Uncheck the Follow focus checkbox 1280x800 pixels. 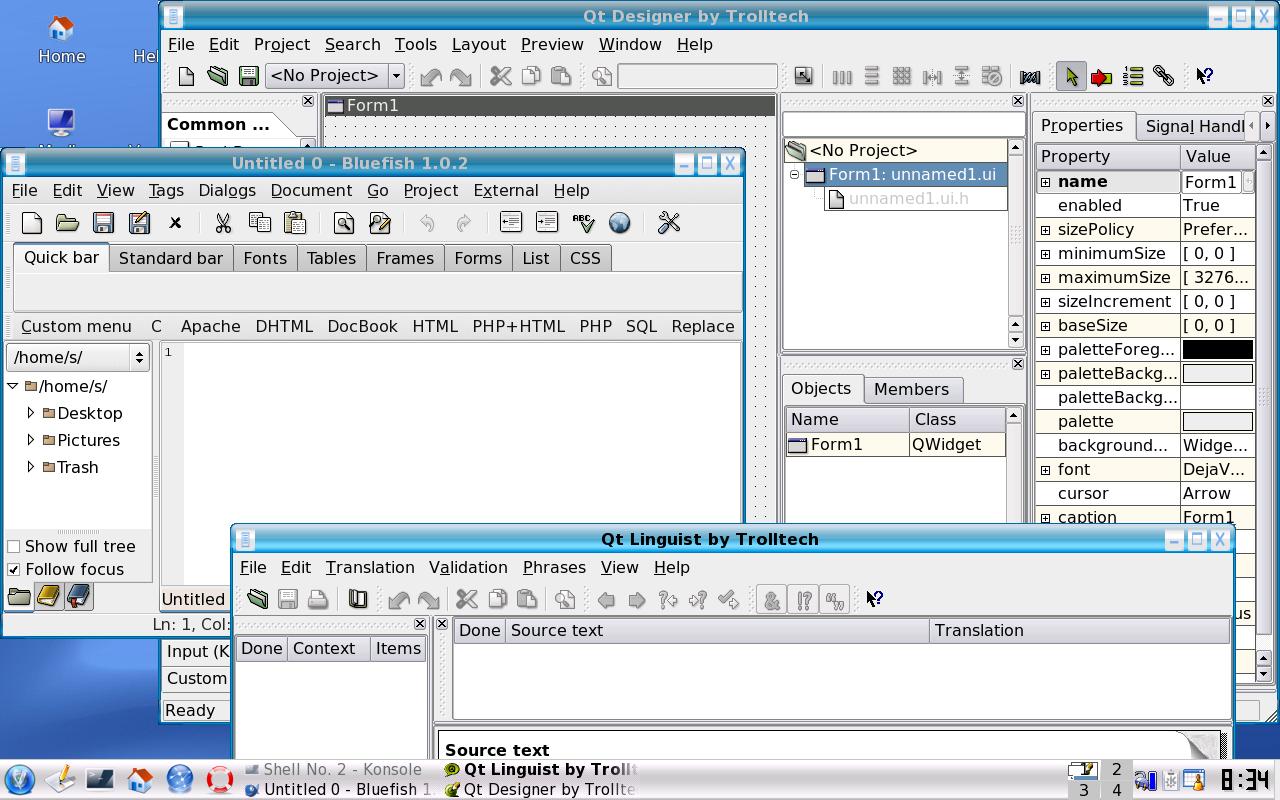coord(14,569)
